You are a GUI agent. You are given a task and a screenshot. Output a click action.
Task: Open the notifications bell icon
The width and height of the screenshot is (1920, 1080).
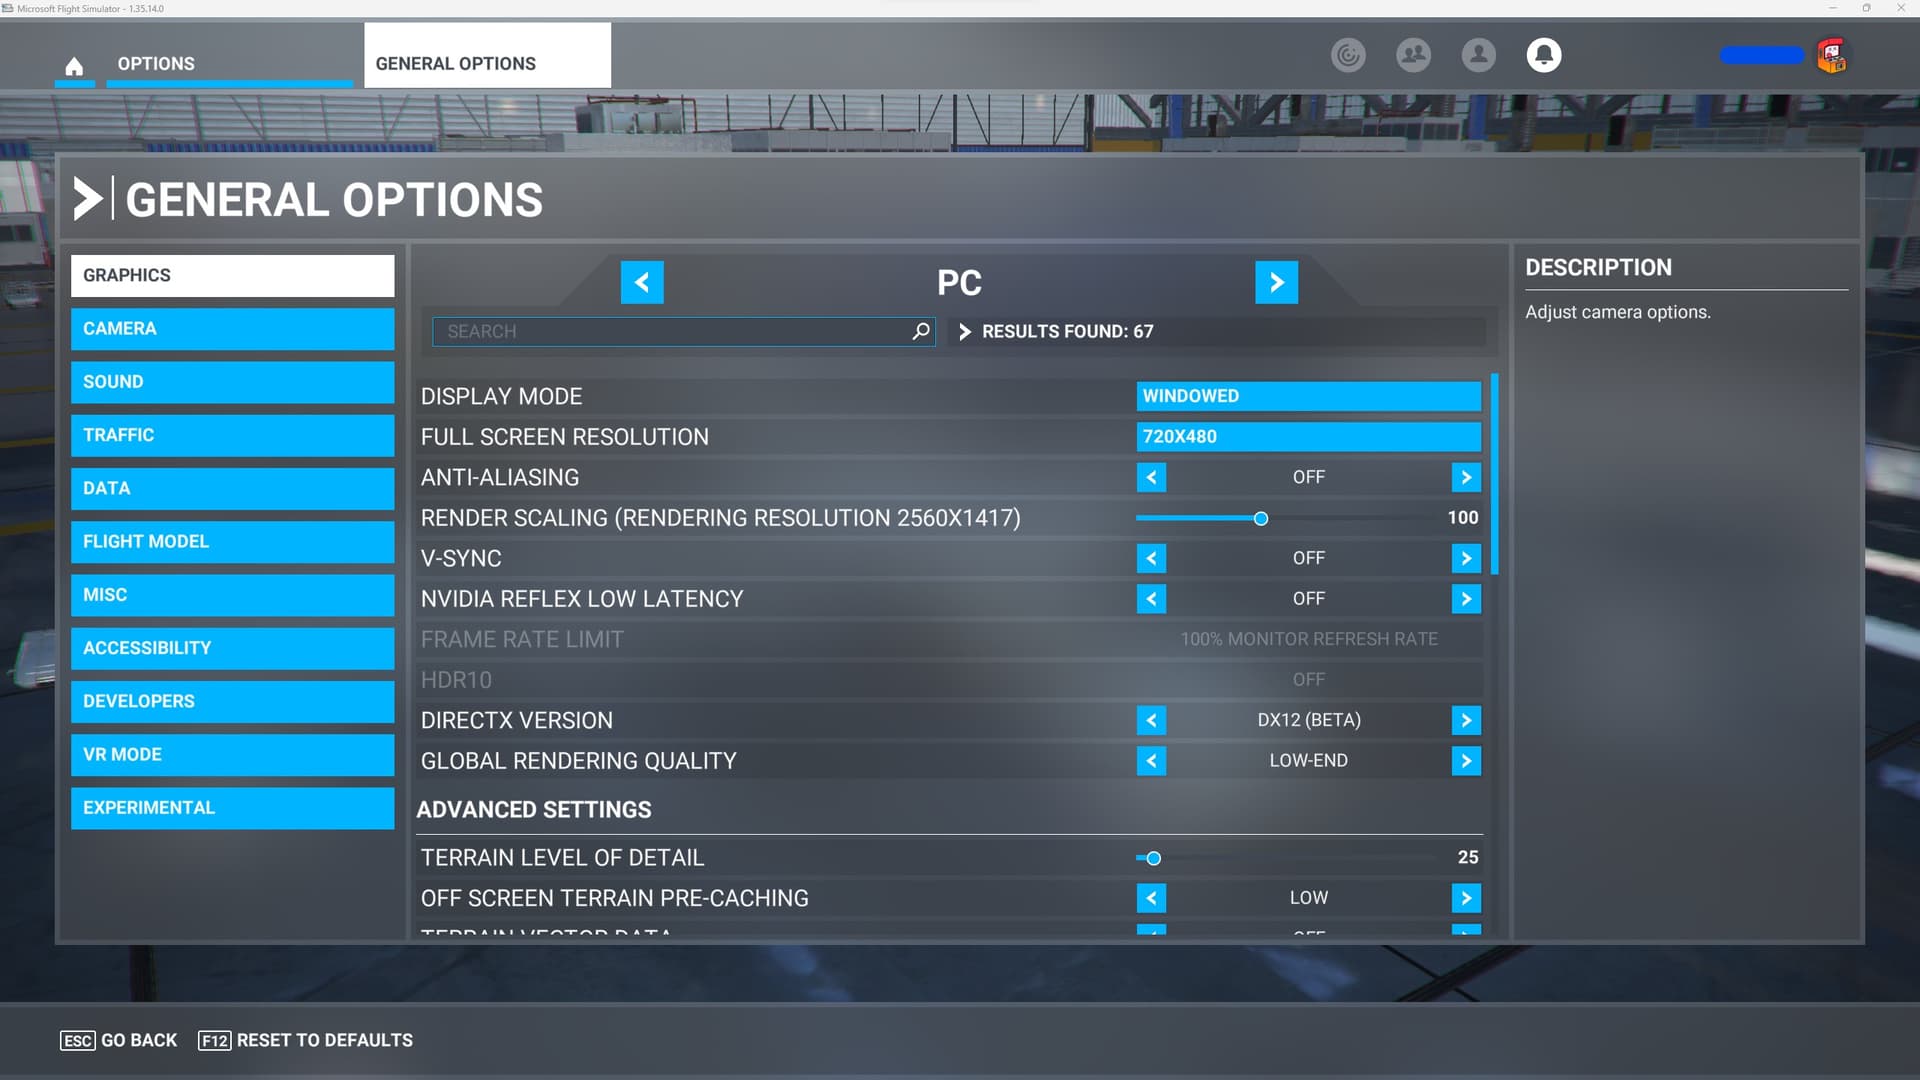pyautogui.click(x=1543, y=55)
